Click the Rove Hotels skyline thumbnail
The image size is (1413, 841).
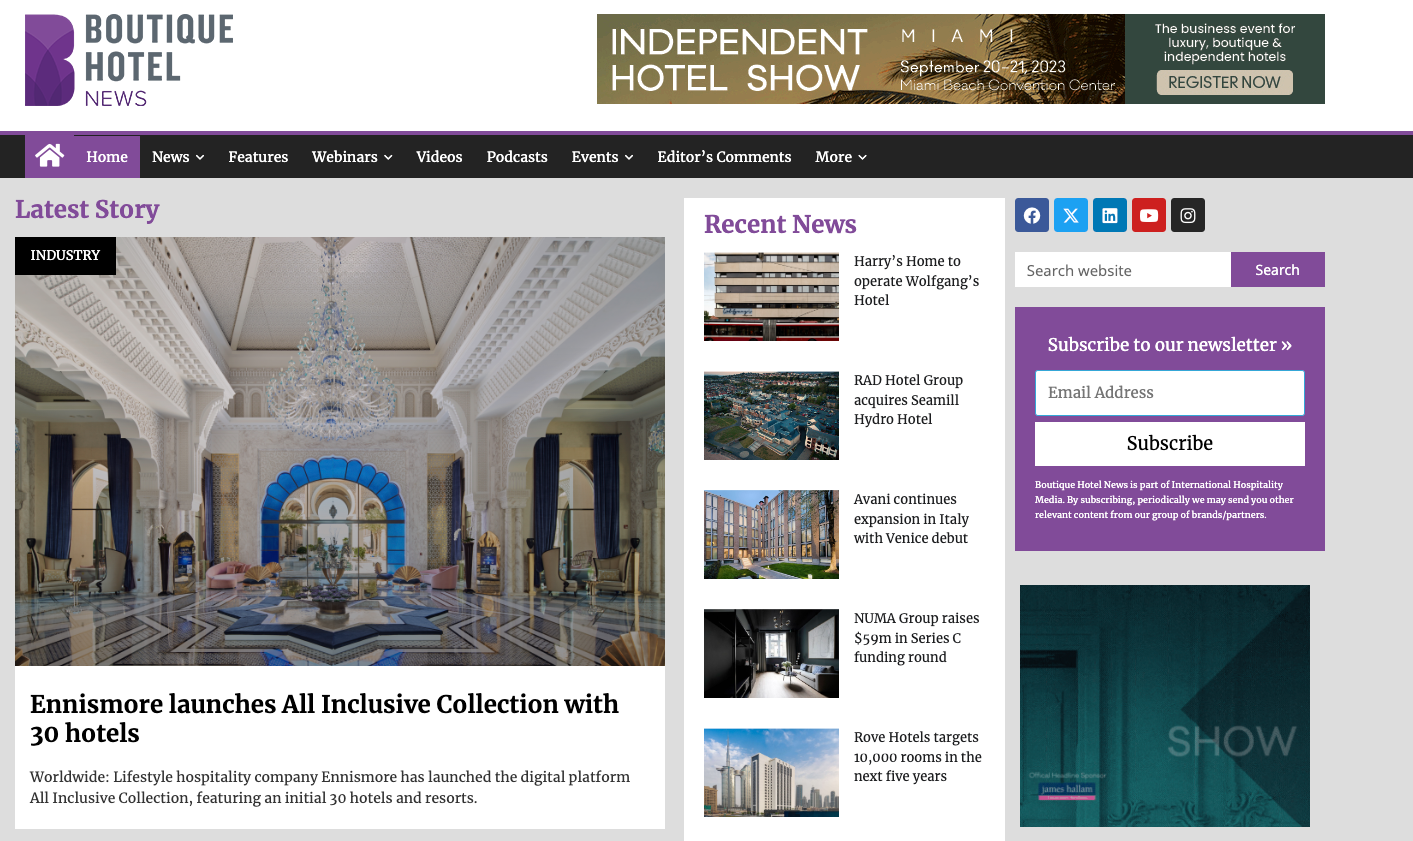tap(771, 772)
